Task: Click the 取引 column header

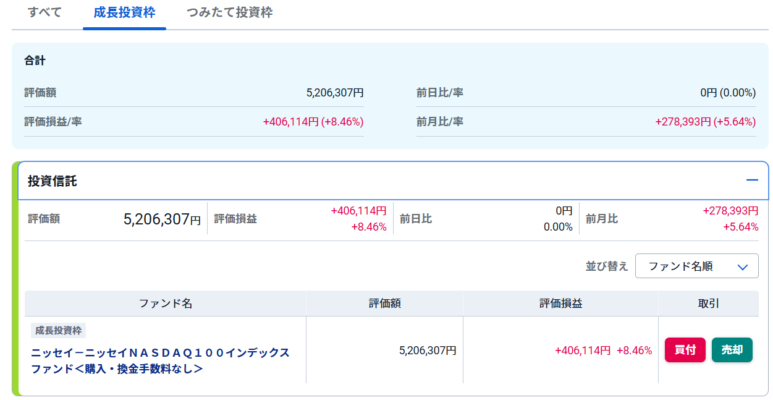Action: pos(708,304)
